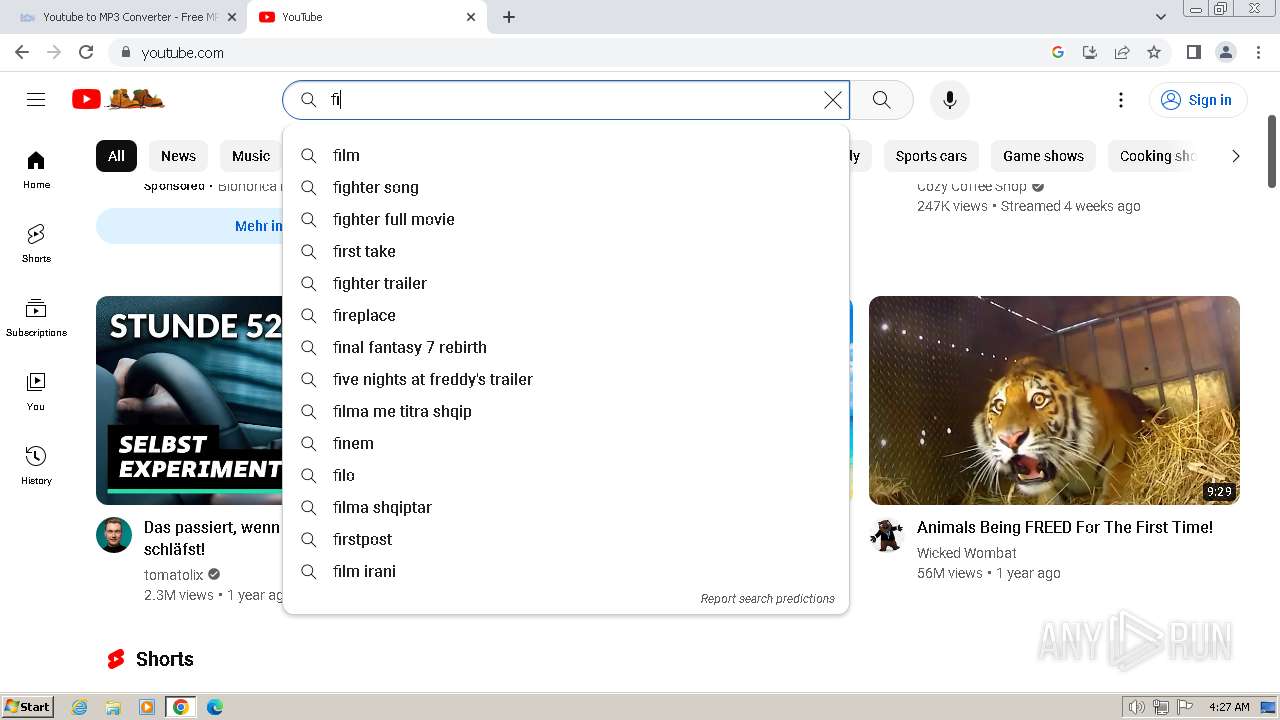The height and width of the screenshot is (720, 1280).
Task: Open the tiger video thumbnail
Action: [1054, 400]
